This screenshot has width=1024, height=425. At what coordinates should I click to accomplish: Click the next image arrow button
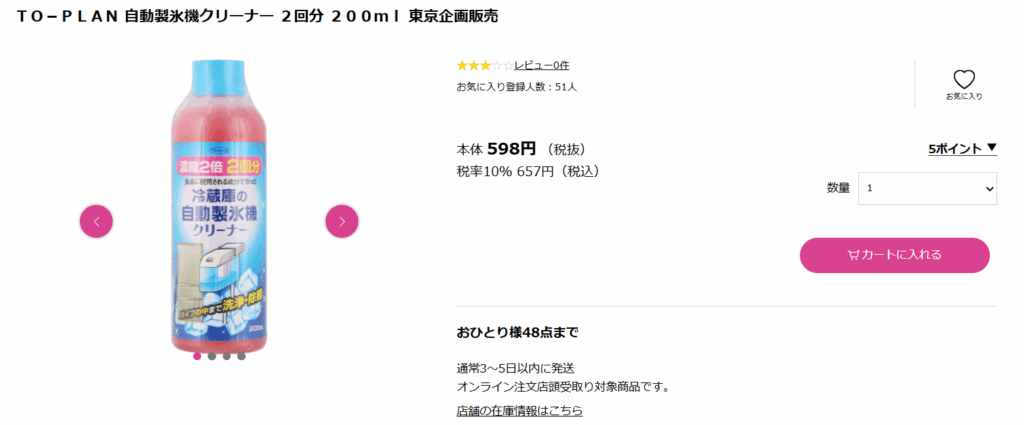(342, 221)
